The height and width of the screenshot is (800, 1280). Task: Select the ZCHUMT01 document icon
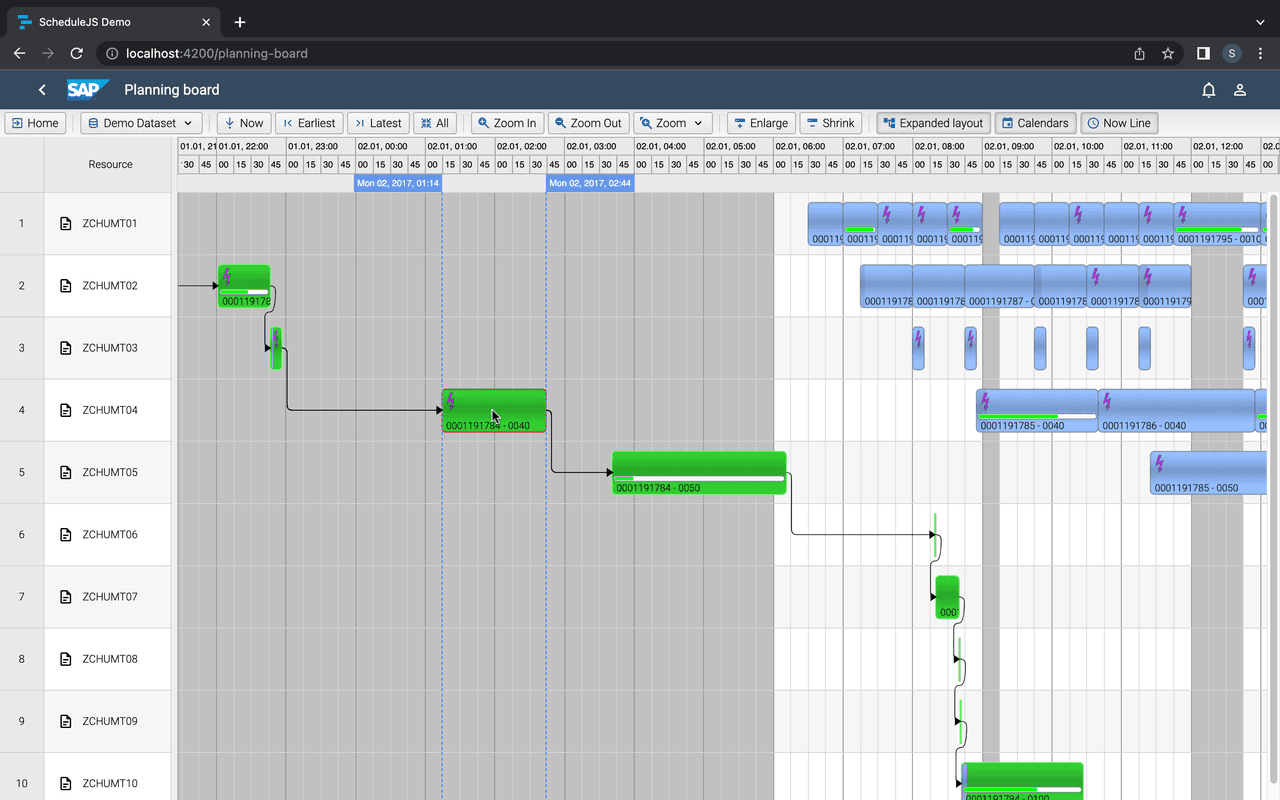66,223
